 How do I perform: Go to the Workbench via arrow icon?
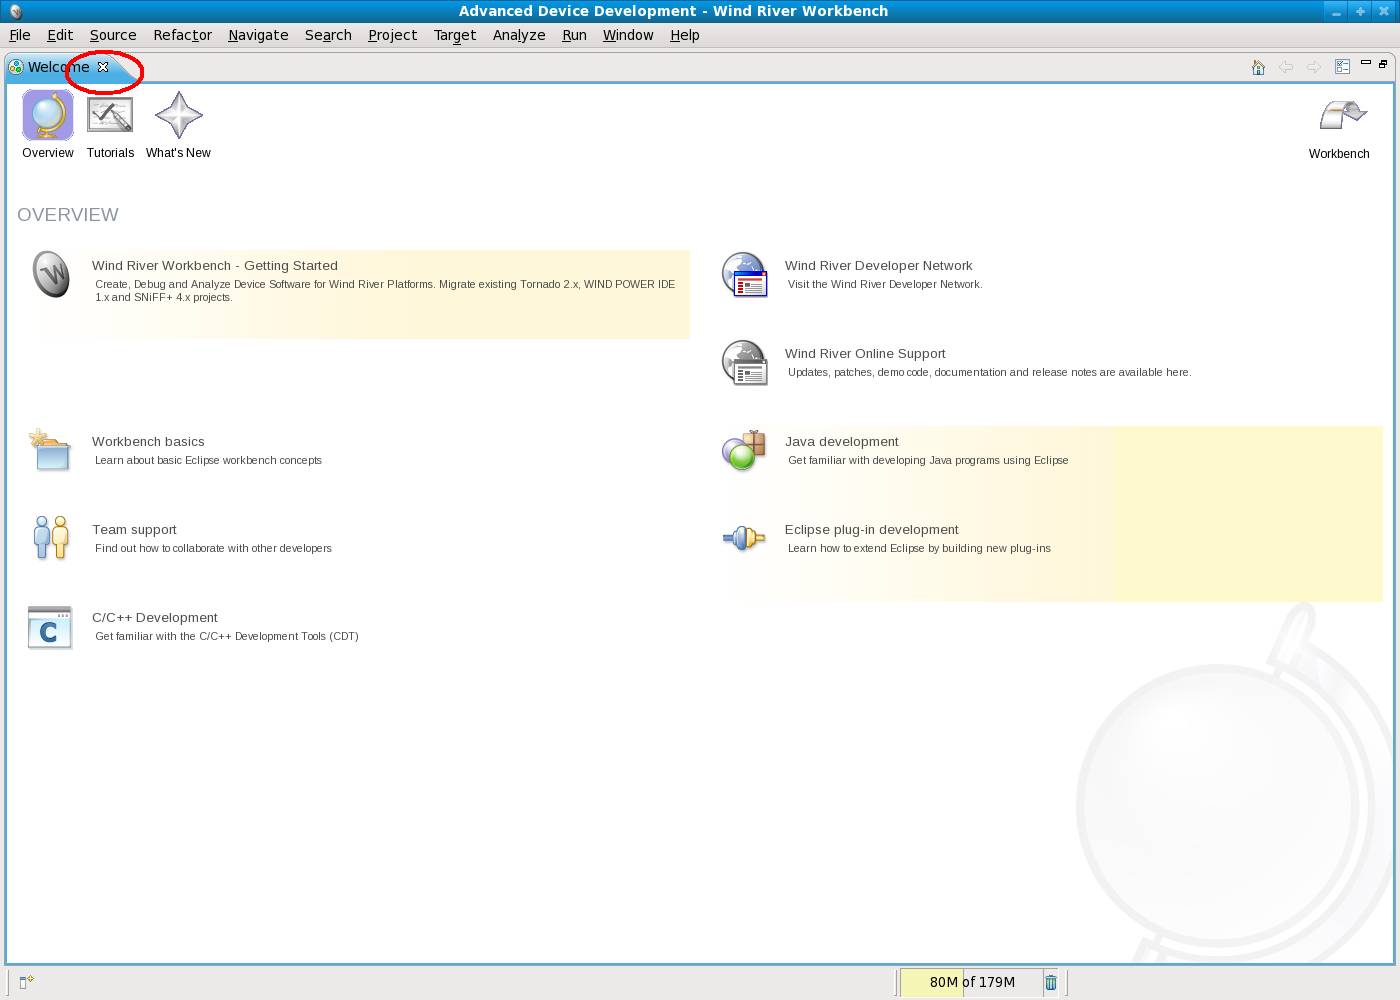coord(1342,115)
